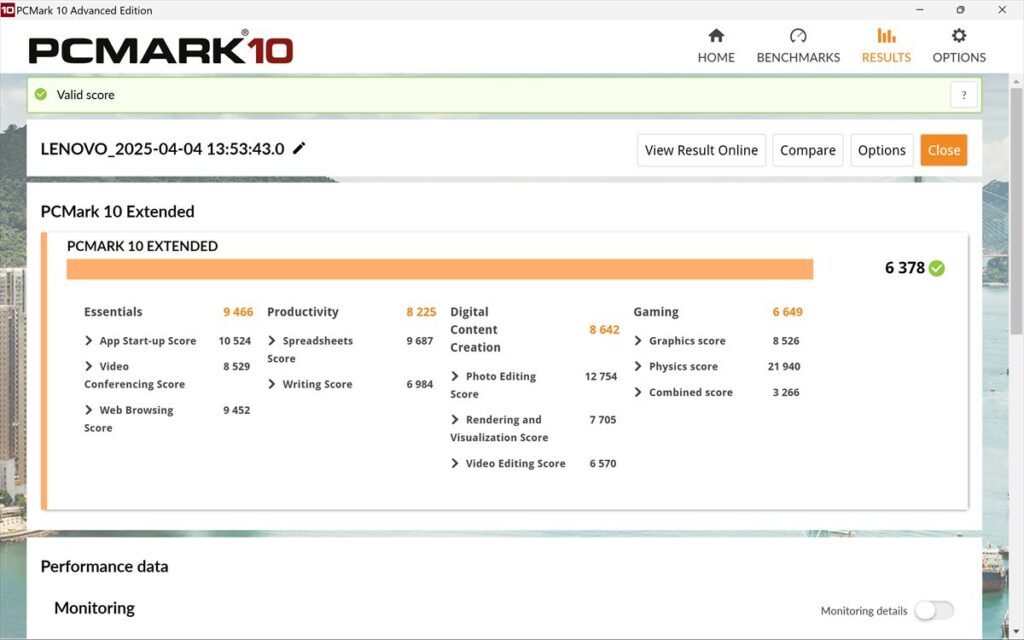Click scrollbar up arrow

click(x=1016, y=81)
